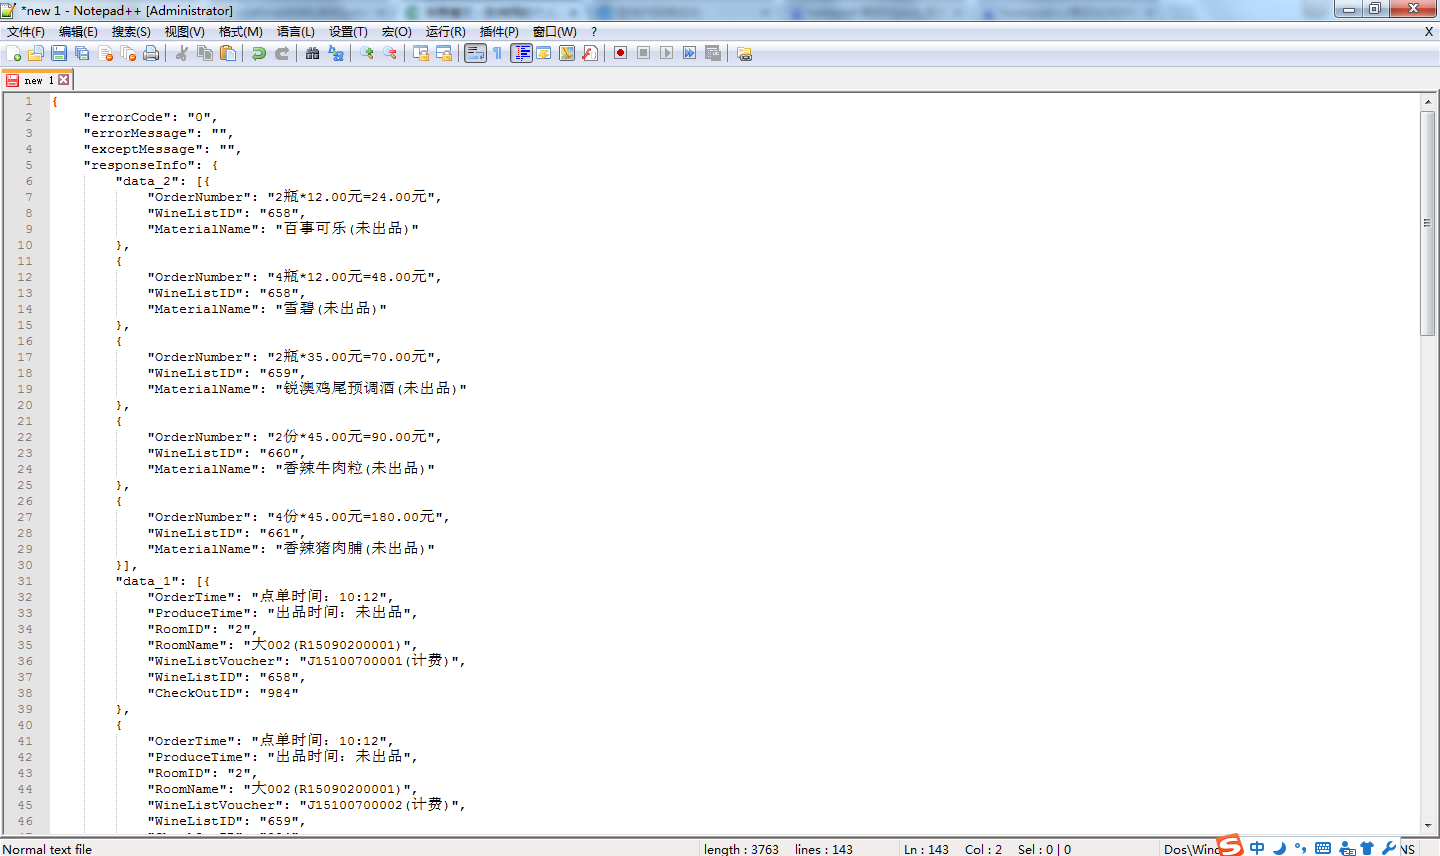
Task: Click line number 31 in the margin
Action: coord(25,581)
